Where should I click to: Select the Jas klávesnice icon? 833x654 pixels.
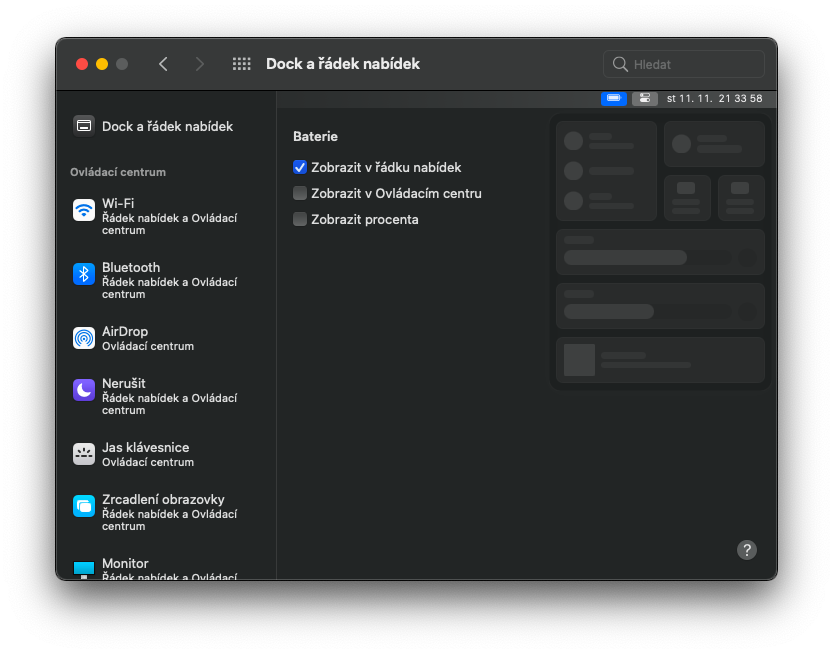[84, 454]
